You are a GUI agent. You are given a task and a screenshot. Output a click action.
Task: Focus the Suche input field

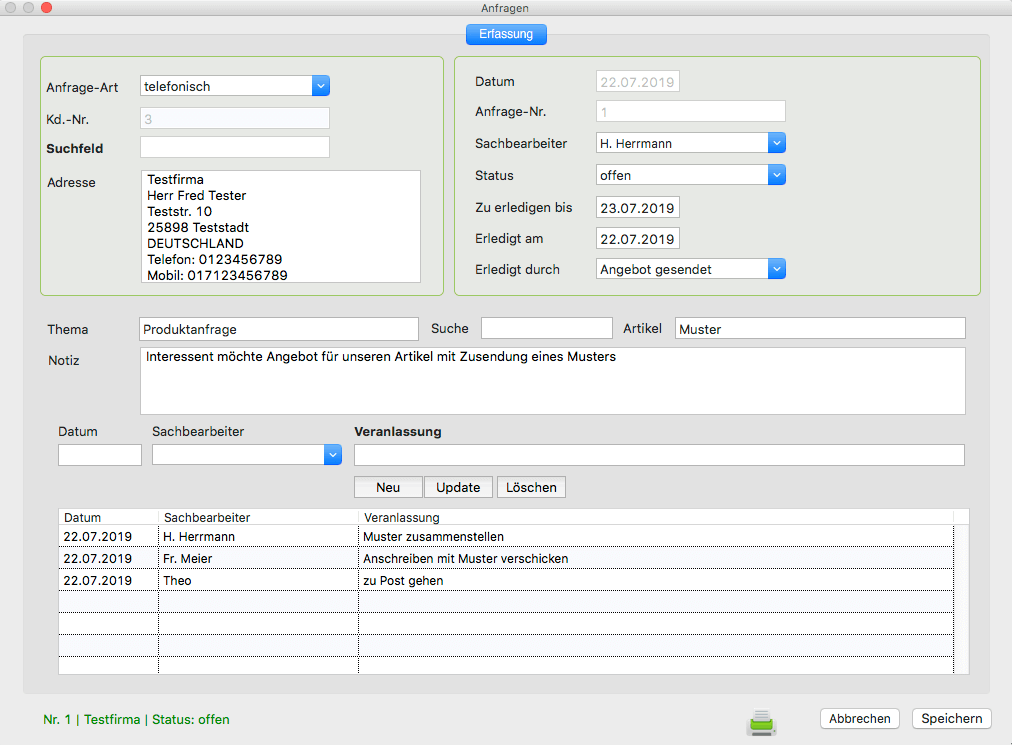click(547, 328)
